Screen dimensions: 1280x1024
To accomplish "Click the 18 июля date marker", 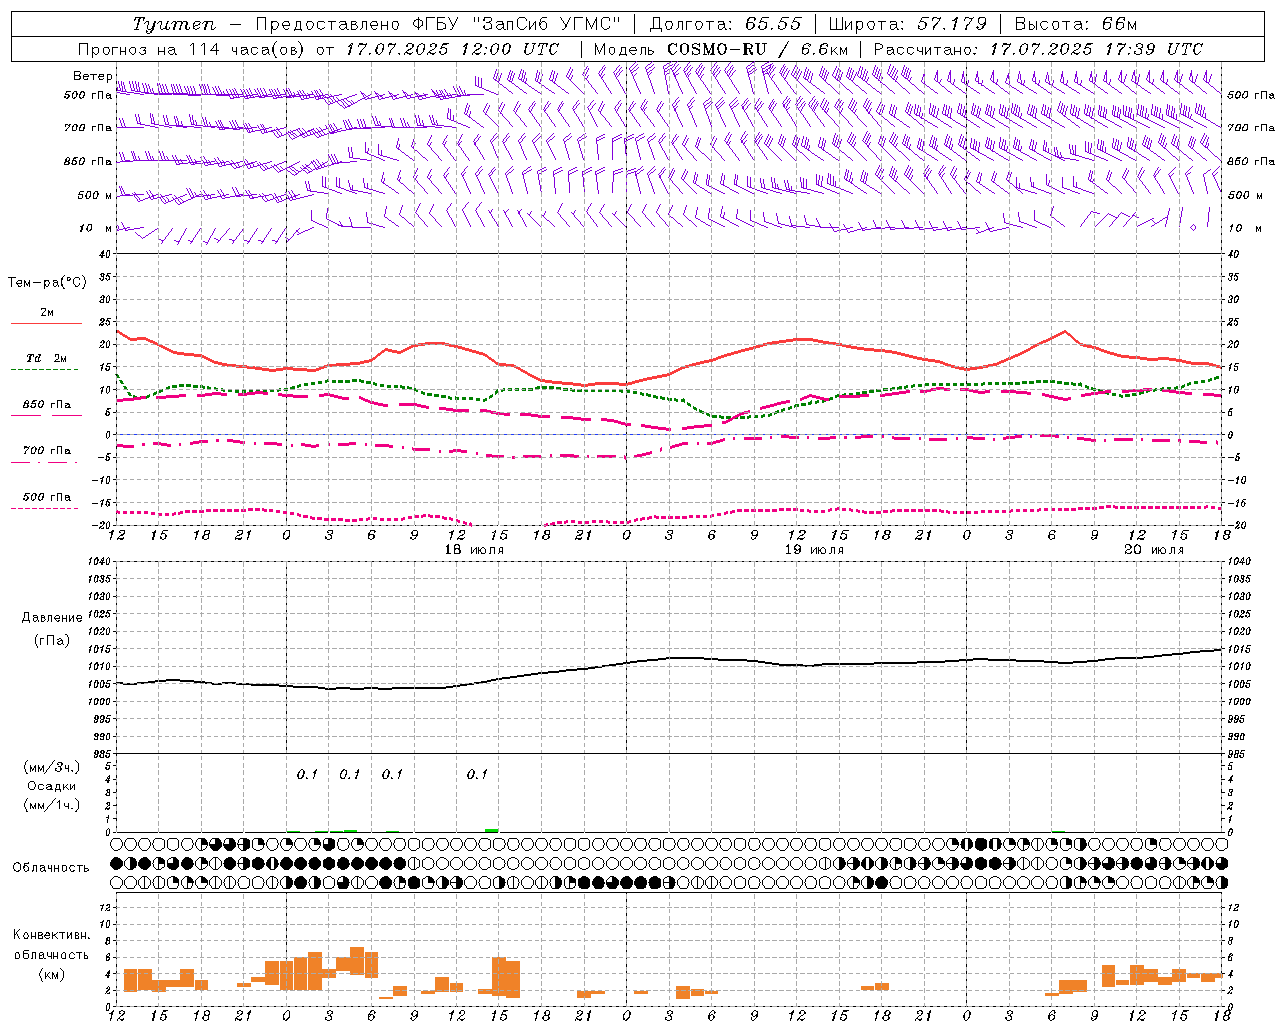I will coord(474,550).
